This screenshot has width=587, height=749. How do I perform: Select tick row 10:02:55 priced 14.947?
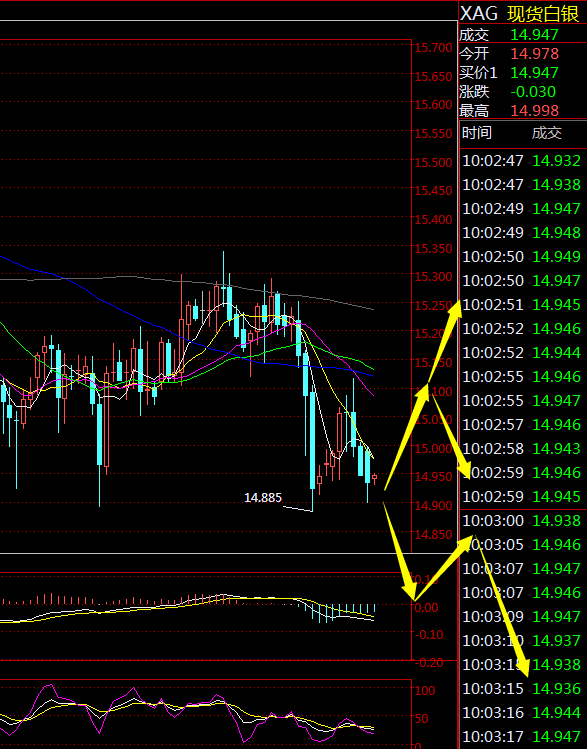click(522, 401)
